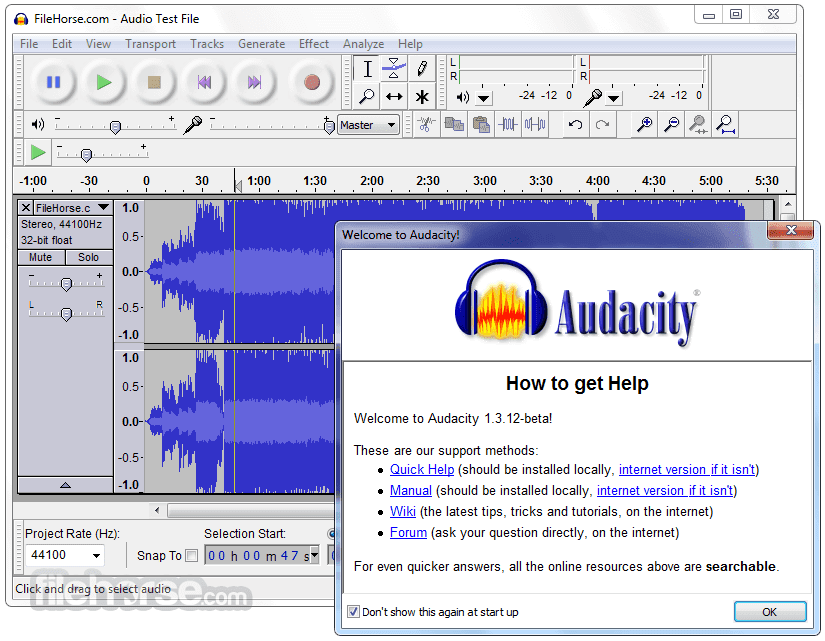Open the Quick Help link
This screenshot has width=825, height=641.
422,469
